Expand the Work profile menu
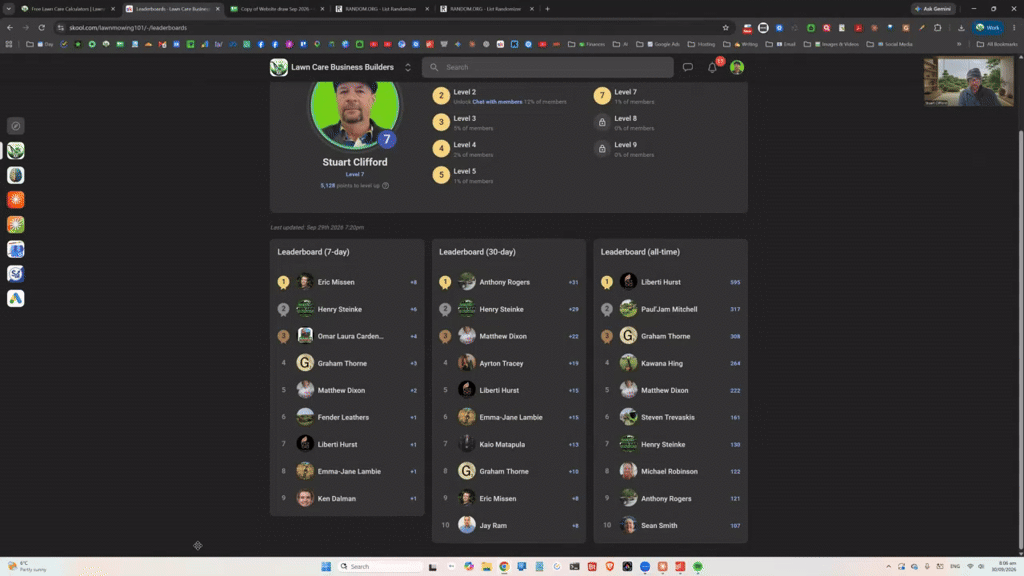 click(987, 27)
